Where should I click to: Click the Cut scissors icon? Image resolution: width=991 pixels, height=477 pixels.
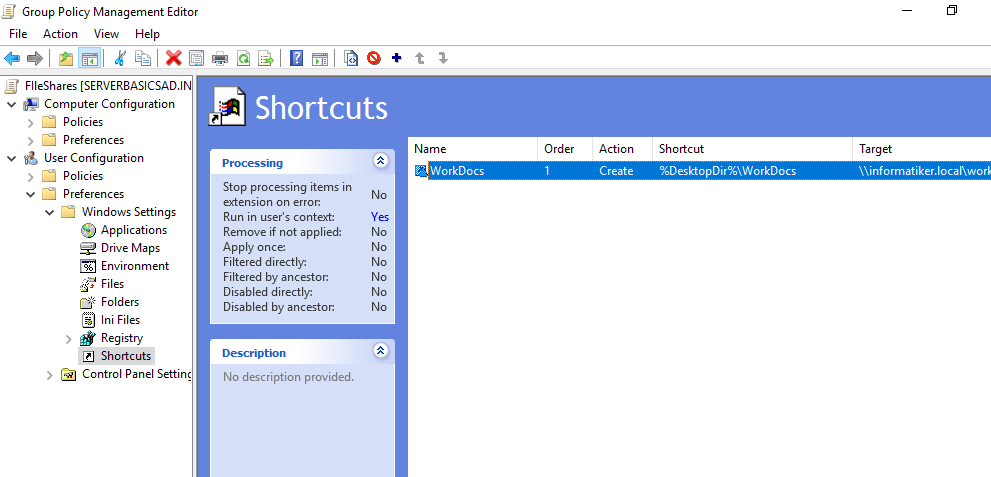click(119, 59)
